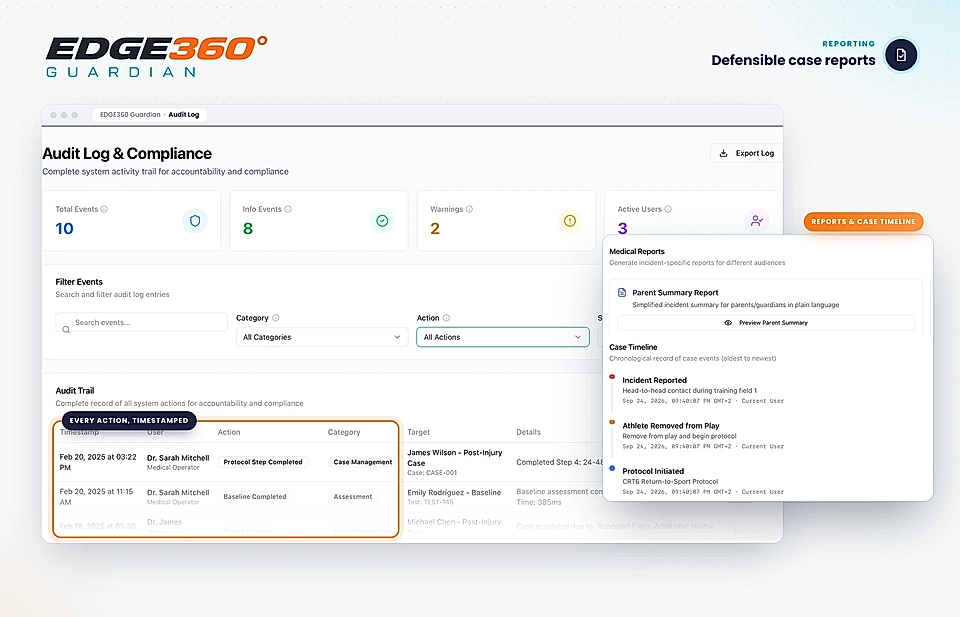Image resolution: width=960 pixels, height=617 pixels.
Task: Click the 'Filter Events' section heading
Action: click(x=79, y=282)
